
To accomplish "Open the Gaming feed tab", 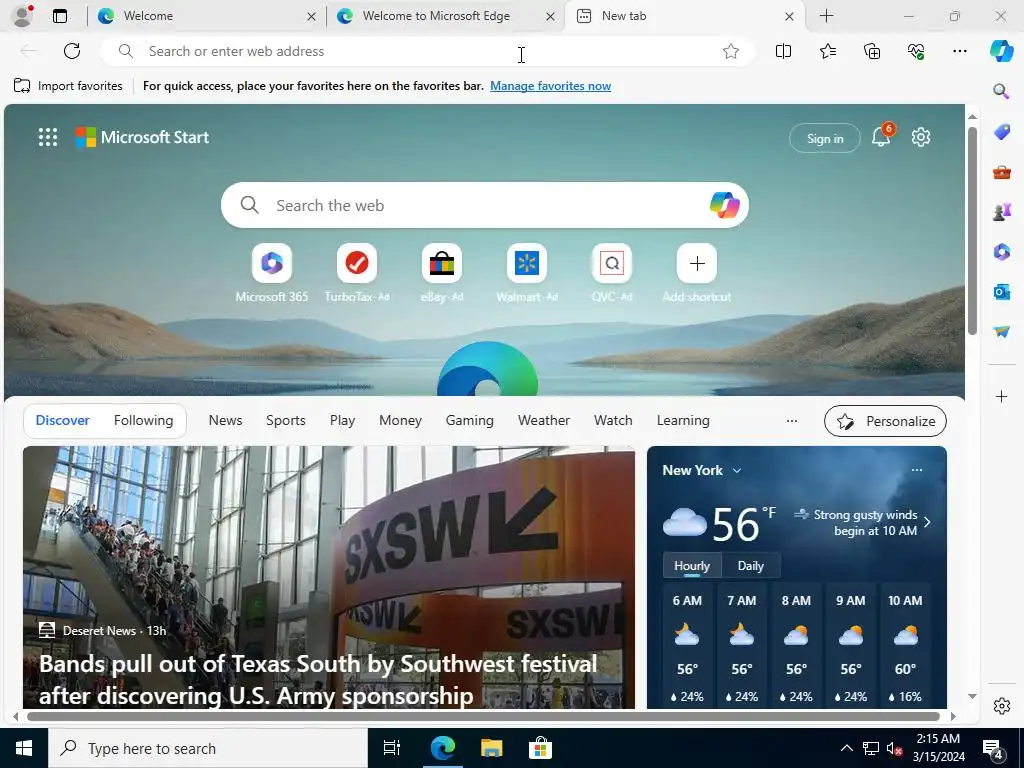I will (x=470, y=421).
